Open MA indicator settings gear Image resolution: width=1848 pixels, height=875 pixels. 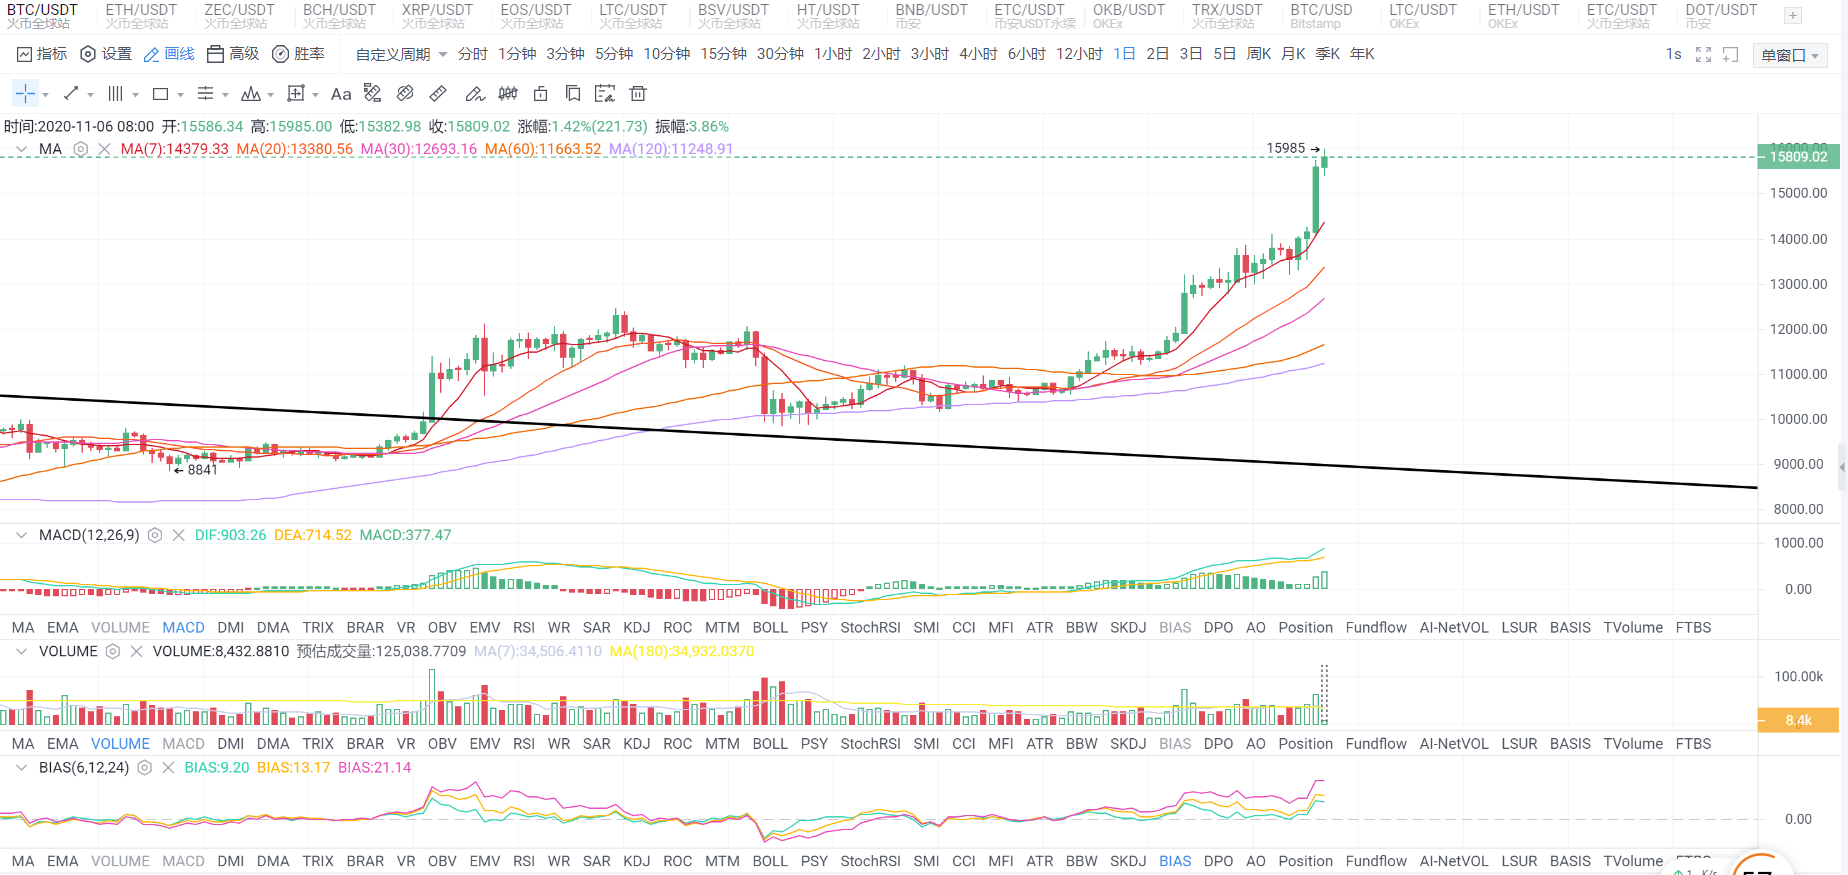(x=81, y=149)
